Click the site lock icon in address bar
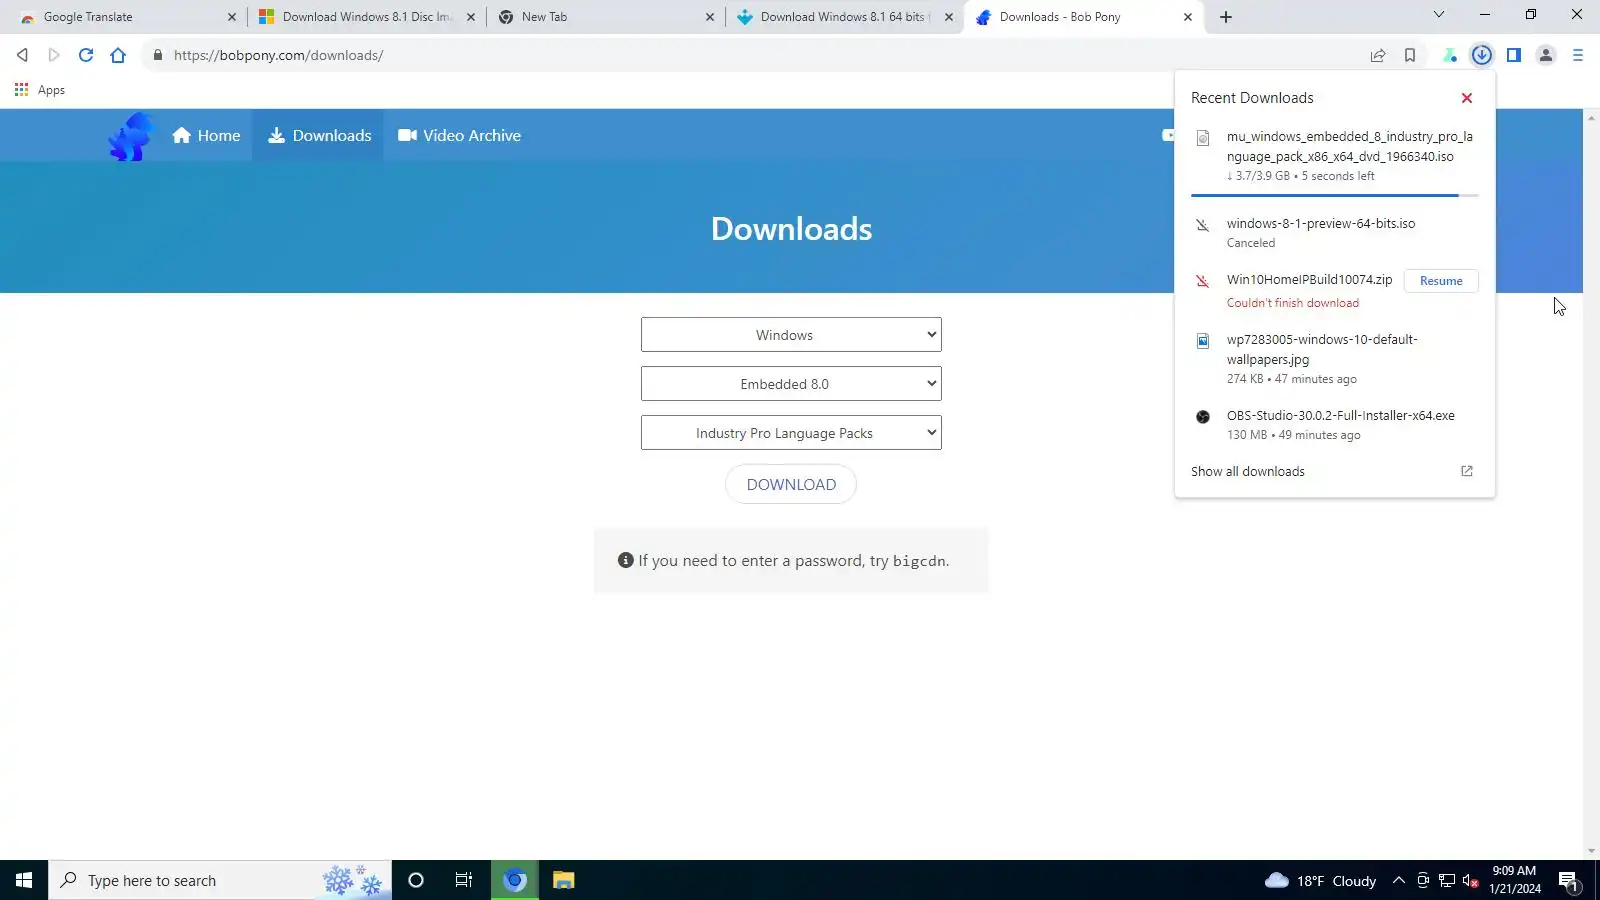Screen dimensions: 1600x900 point(157,55)
